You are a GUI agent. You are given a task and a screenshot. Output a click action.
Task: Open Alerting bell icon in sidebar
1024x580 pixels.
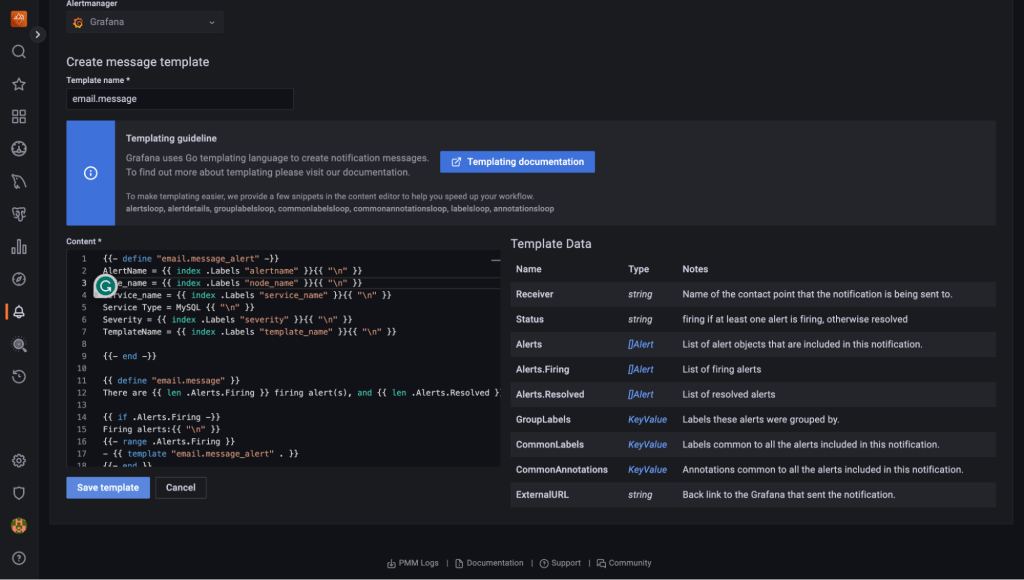[19, 312]
